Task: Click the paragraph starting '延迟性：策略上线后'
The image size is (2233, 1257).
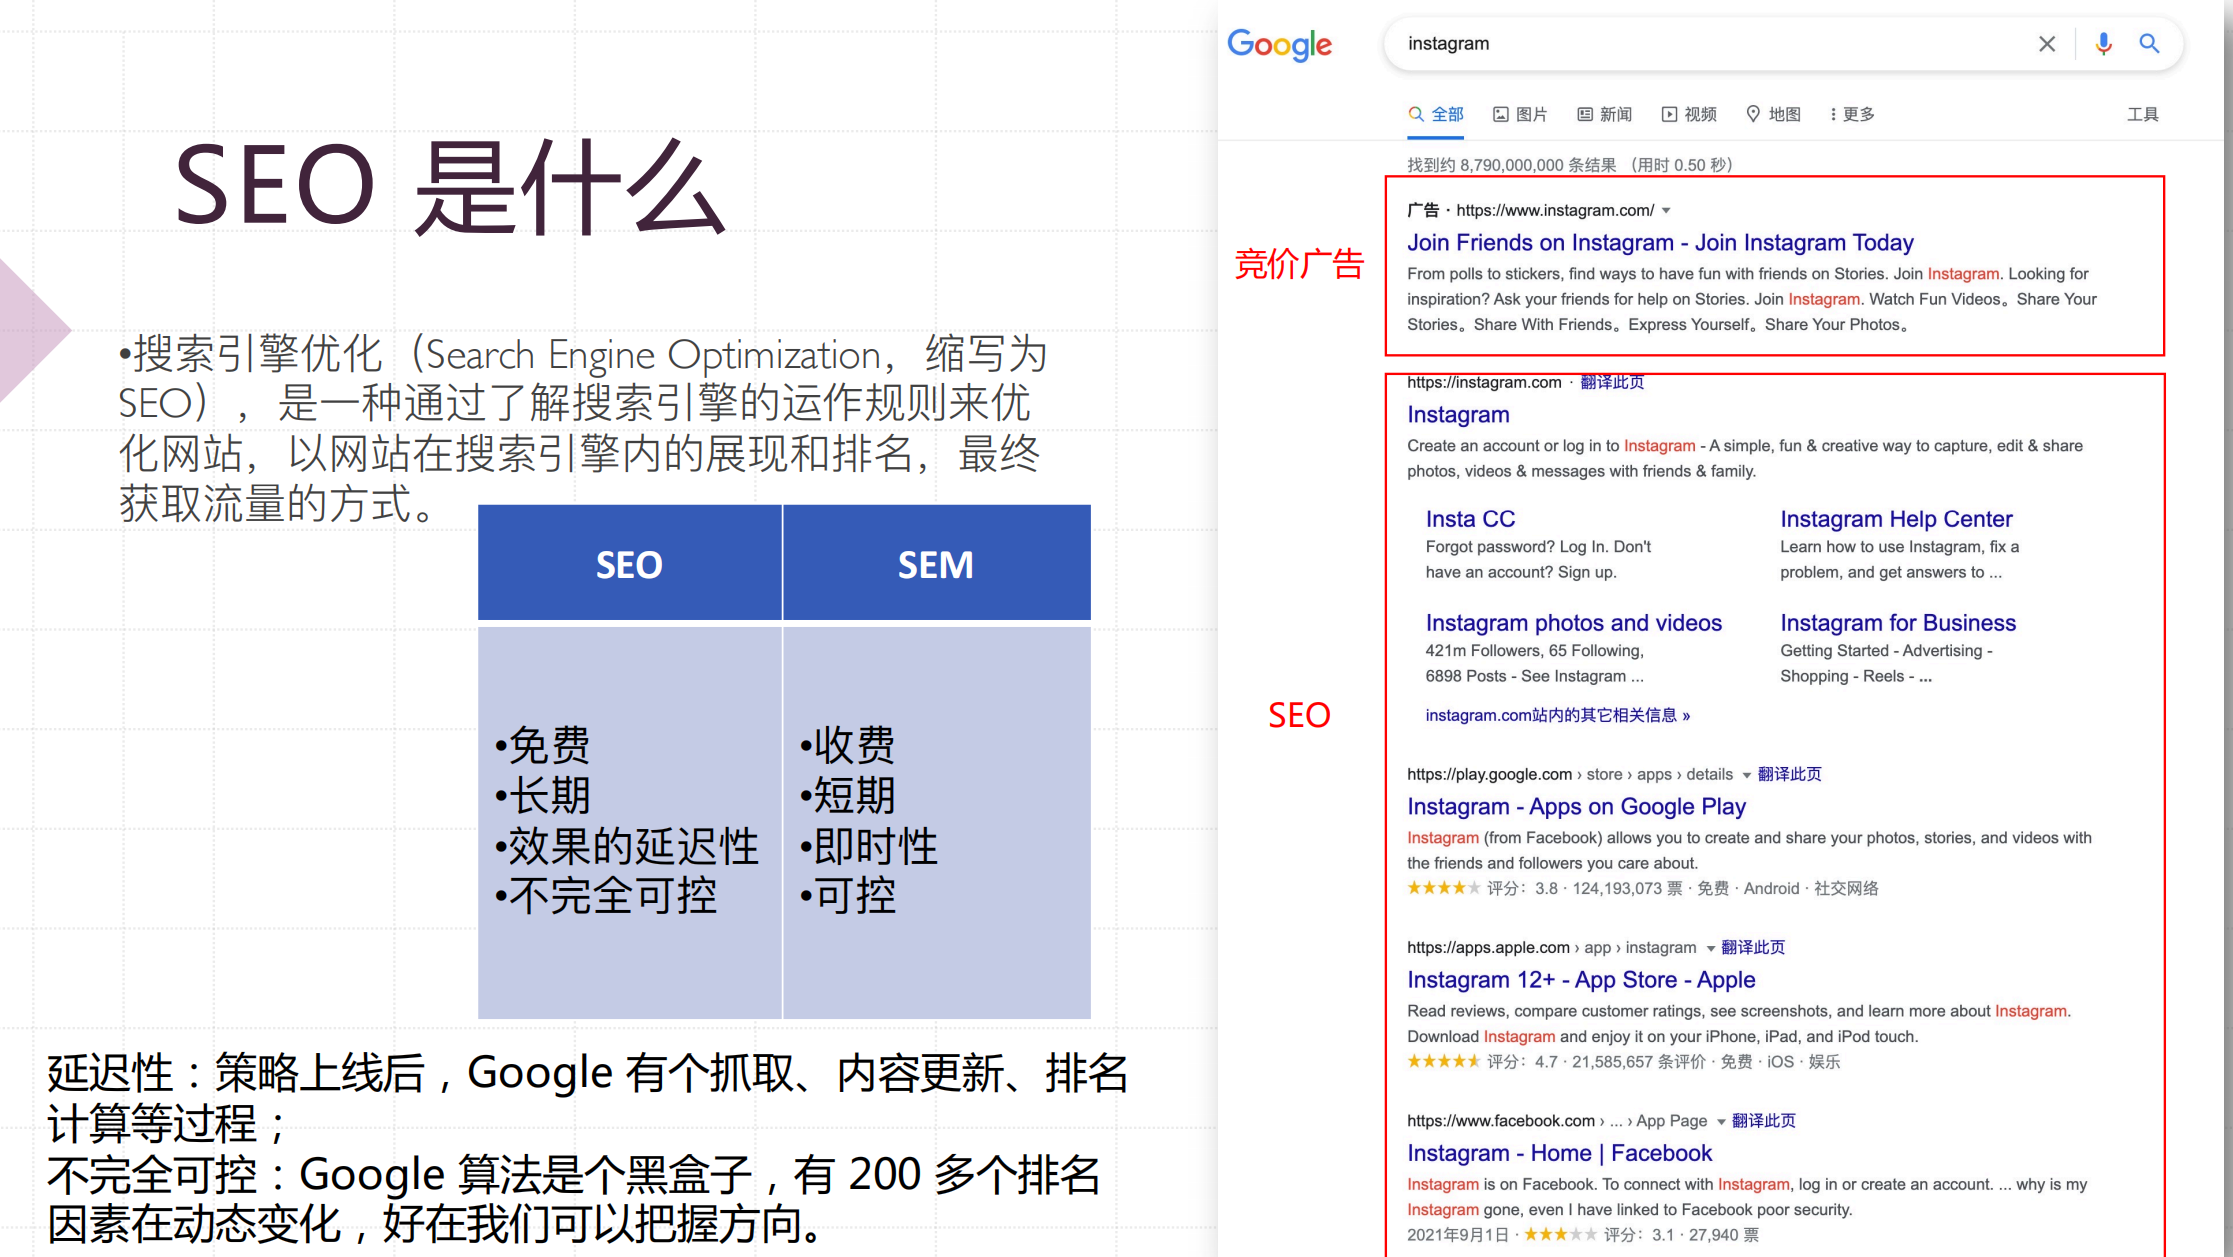Action: pyautogui.click(x=587, y=1098)
